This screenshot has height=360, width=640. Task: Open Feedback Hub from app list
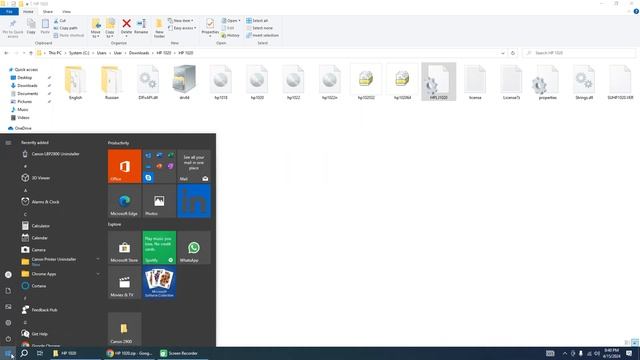[44, 310]
